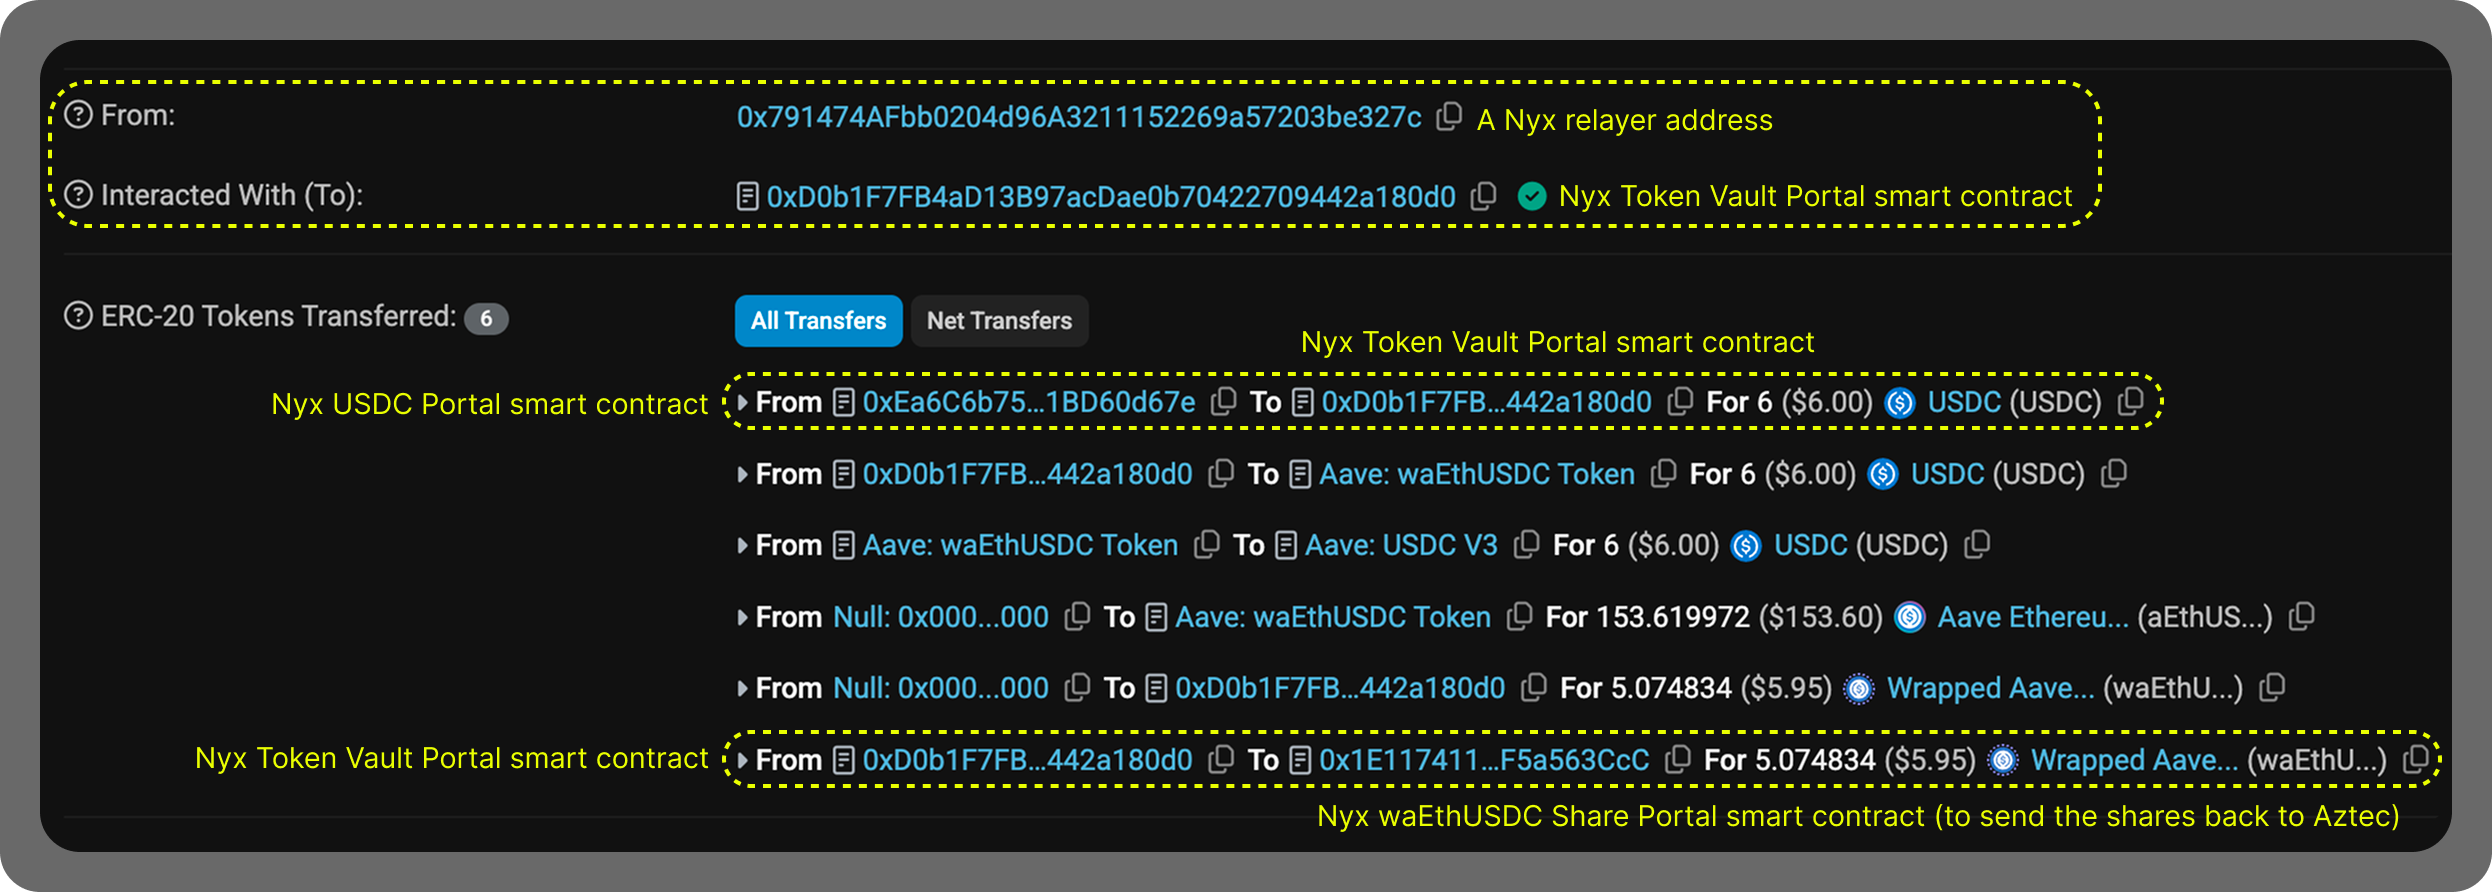Open the Aave Ethereu... token link

[x=2033, y=617]
